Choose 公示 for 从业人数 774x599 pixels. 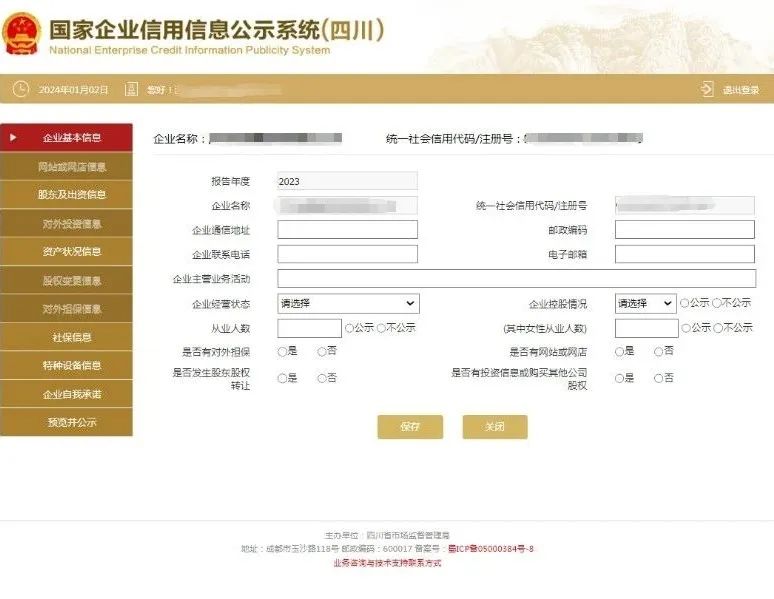pos(350,327)
